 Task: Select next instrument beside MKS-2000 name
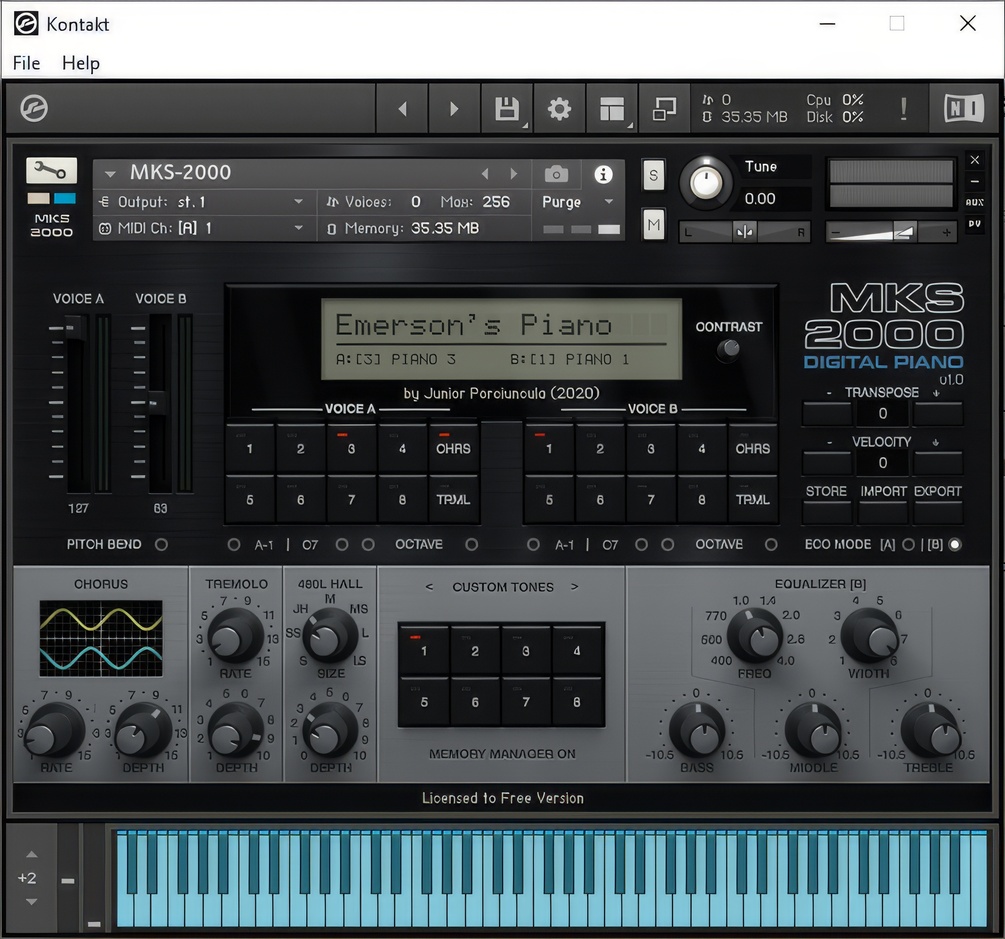point(513,174)
